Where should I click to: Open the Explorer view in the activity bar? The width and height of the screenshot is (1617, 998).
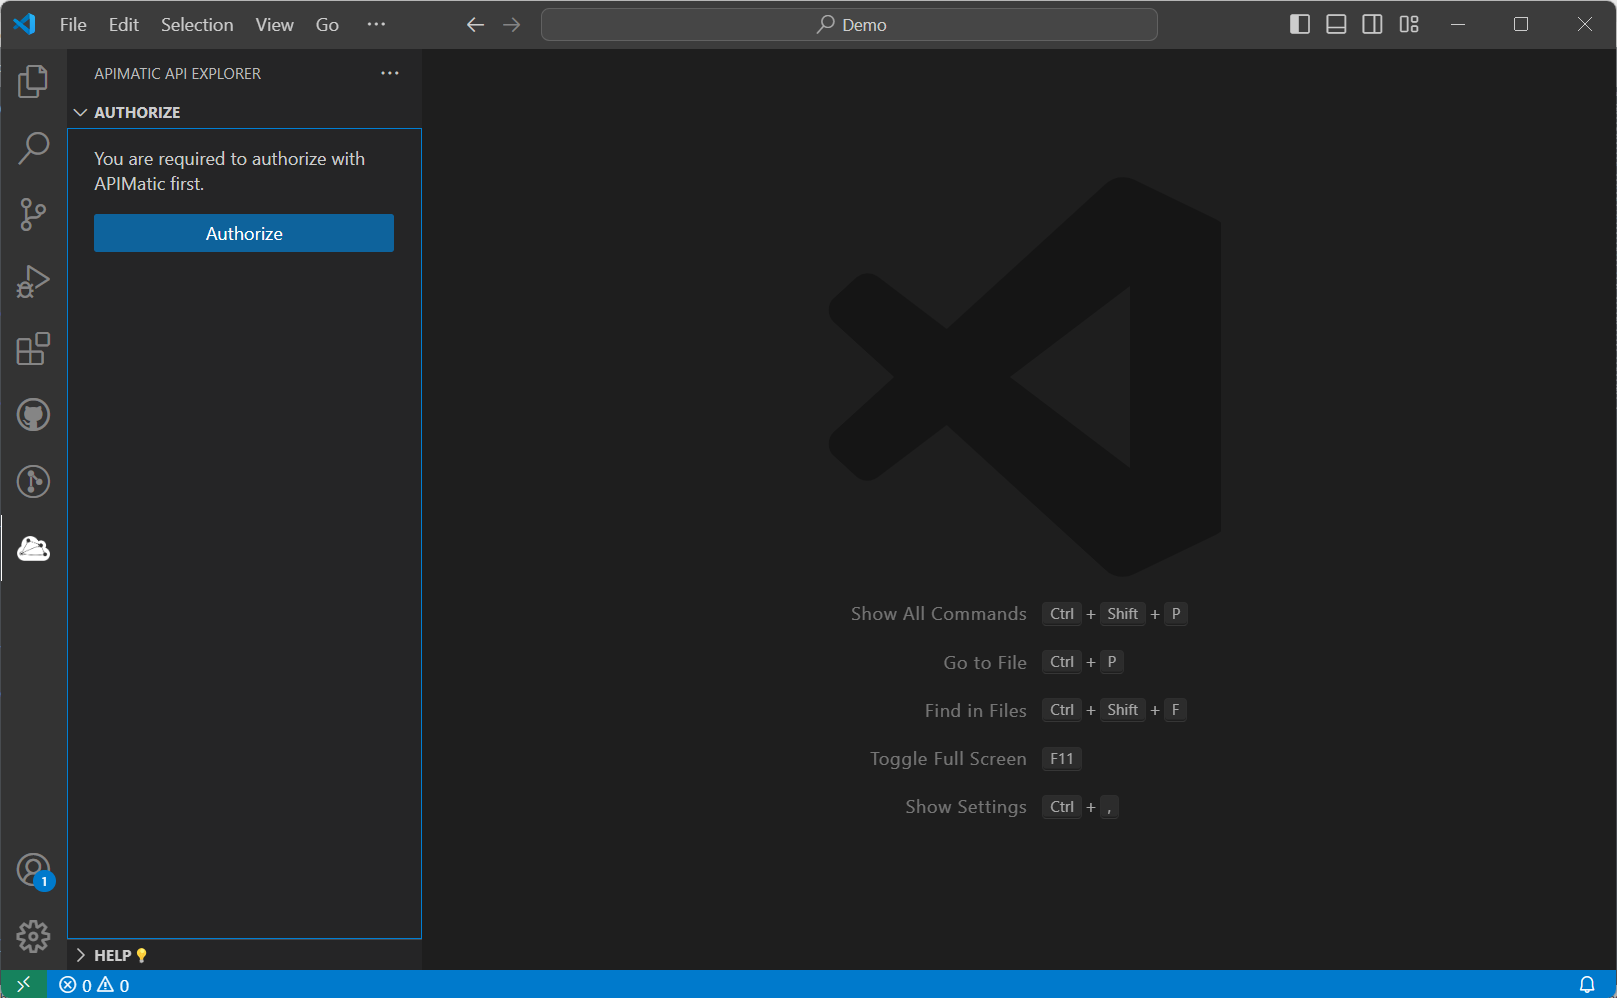coord(33,81)
